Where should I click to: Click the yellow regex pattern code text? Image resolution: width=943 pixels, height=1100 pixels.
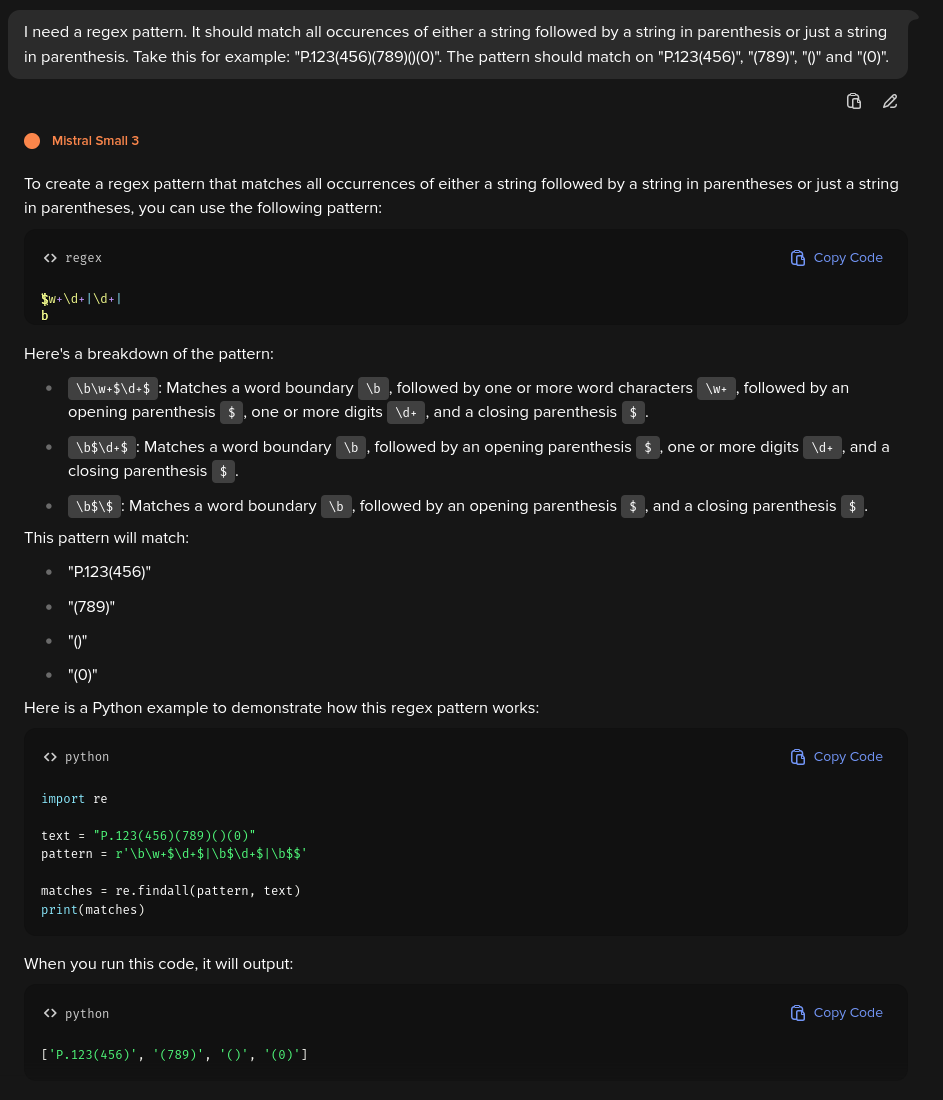coord(81,299)
